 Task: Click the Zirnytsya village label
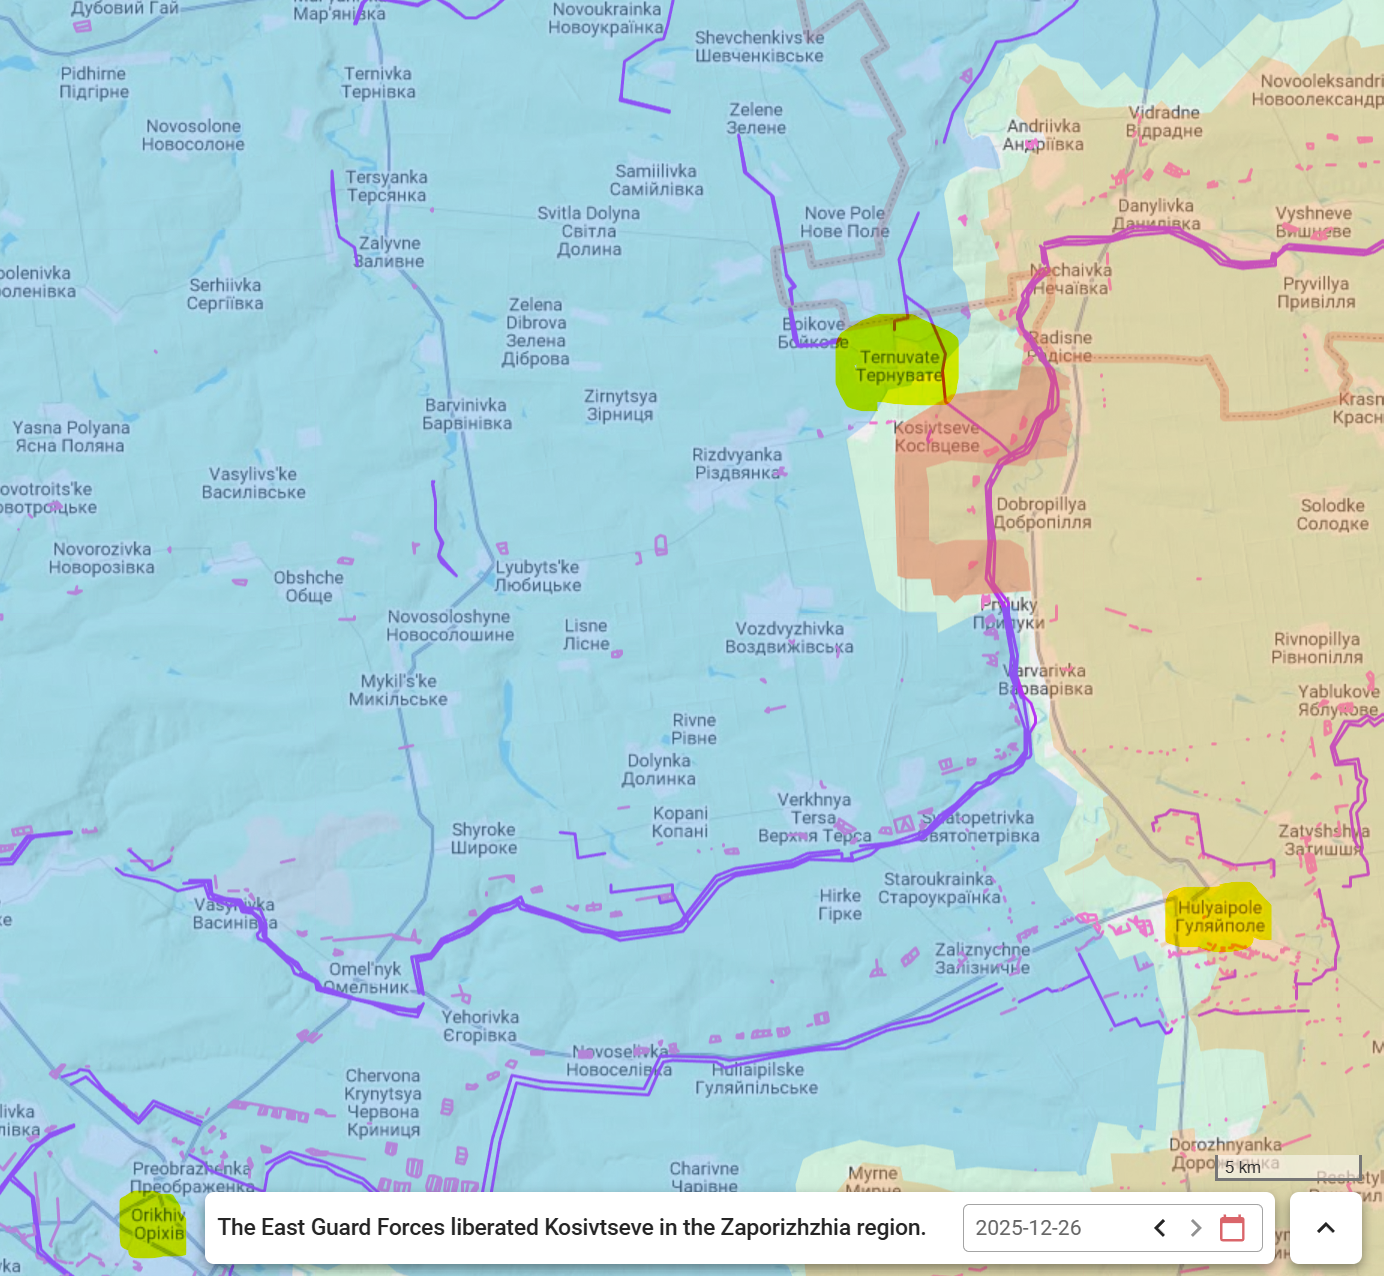tap(620, 405)
